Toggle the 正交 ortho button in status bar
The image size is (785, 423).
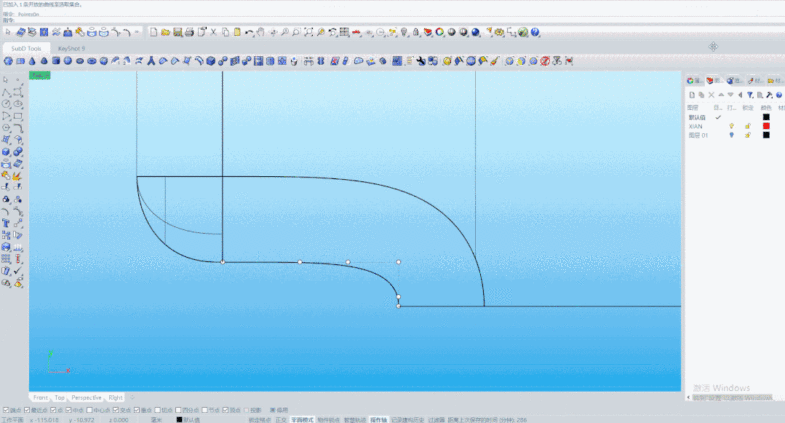point(281,420)
